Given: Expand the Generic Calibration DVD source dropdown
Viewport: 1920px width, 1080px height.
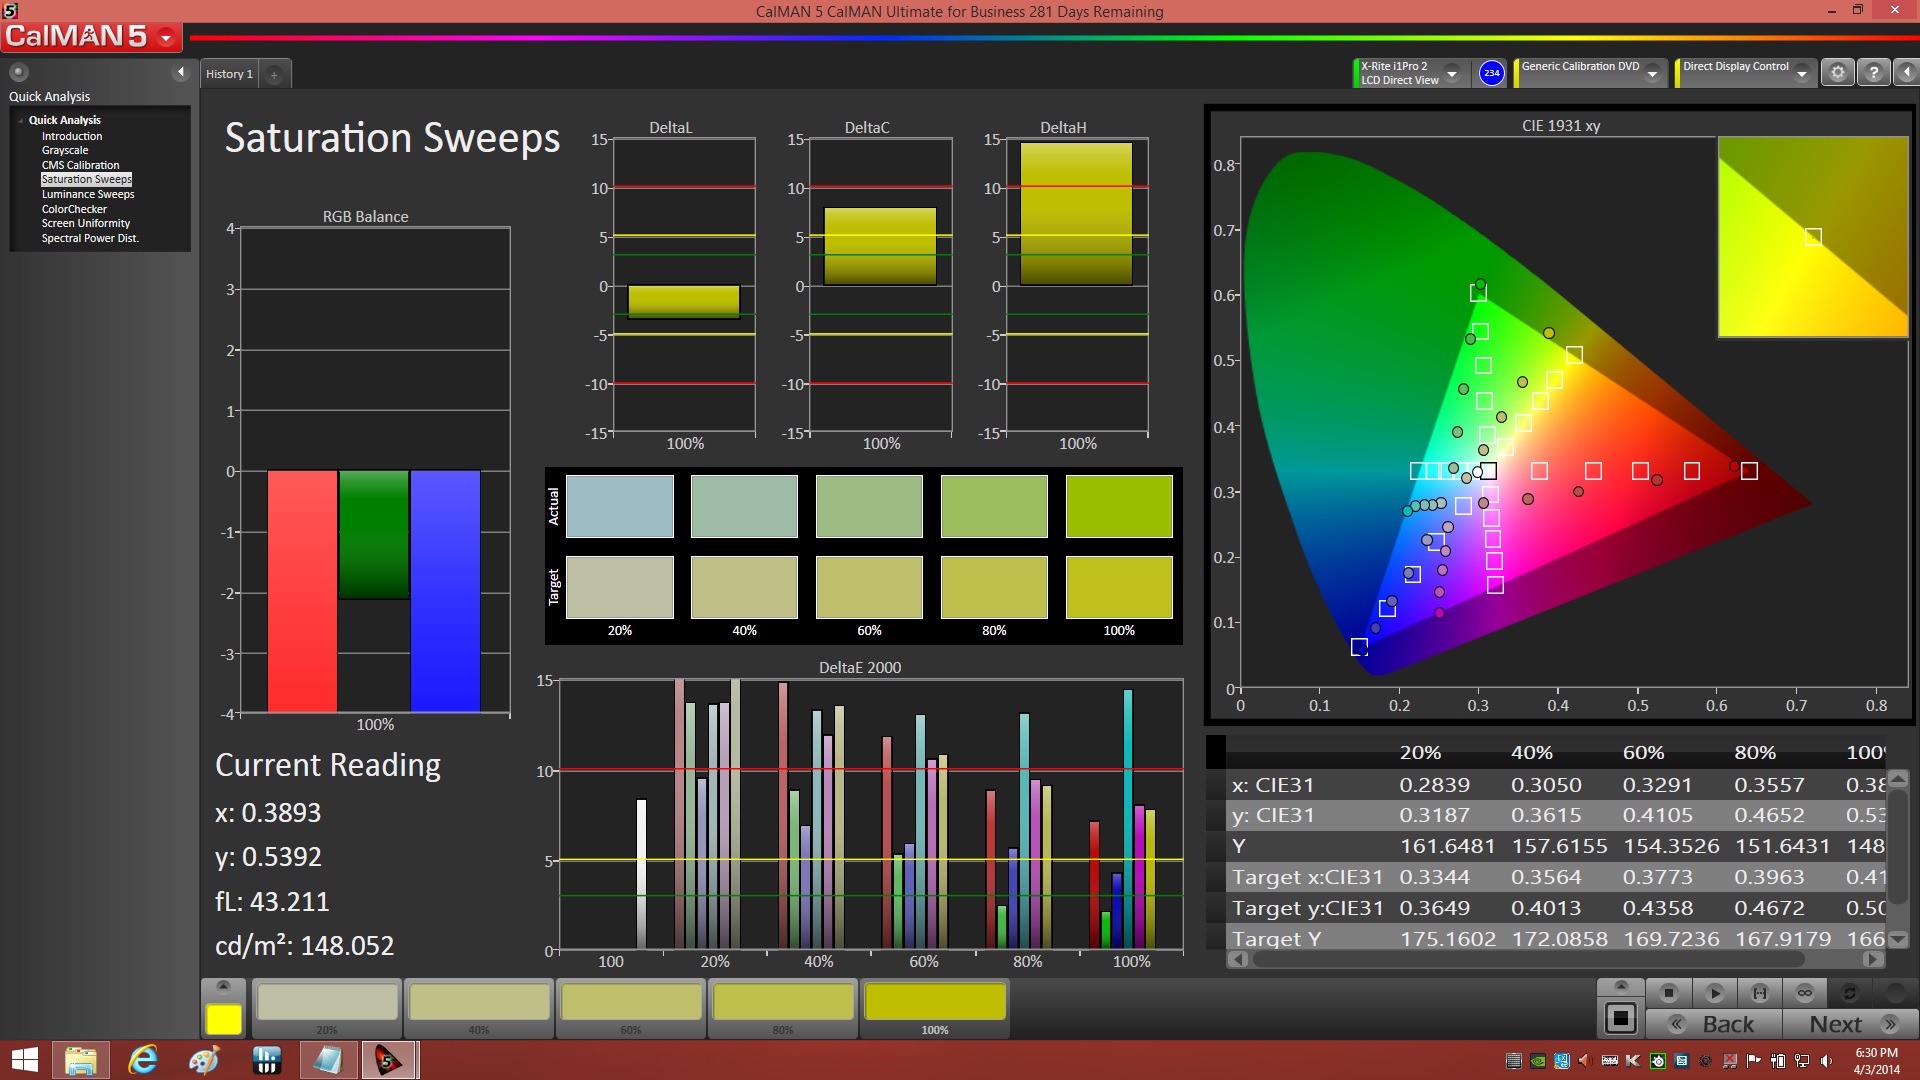Looking at the screenshot, I should click(1653, 74).
